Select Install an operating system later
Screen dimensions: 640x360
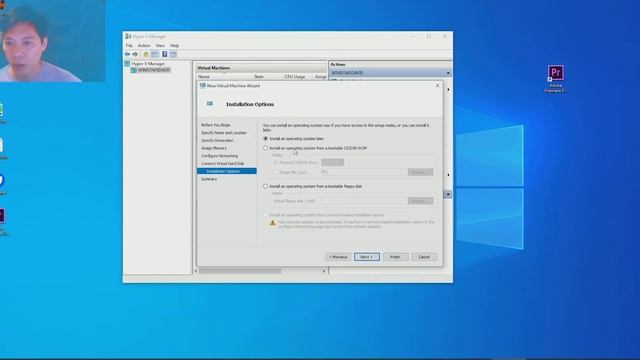point(266,139)
